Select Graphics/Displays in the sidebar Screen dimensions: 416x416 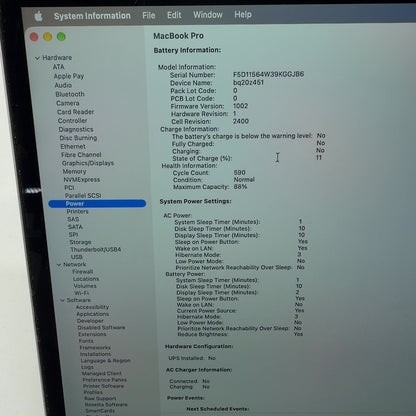coord(88,163)
